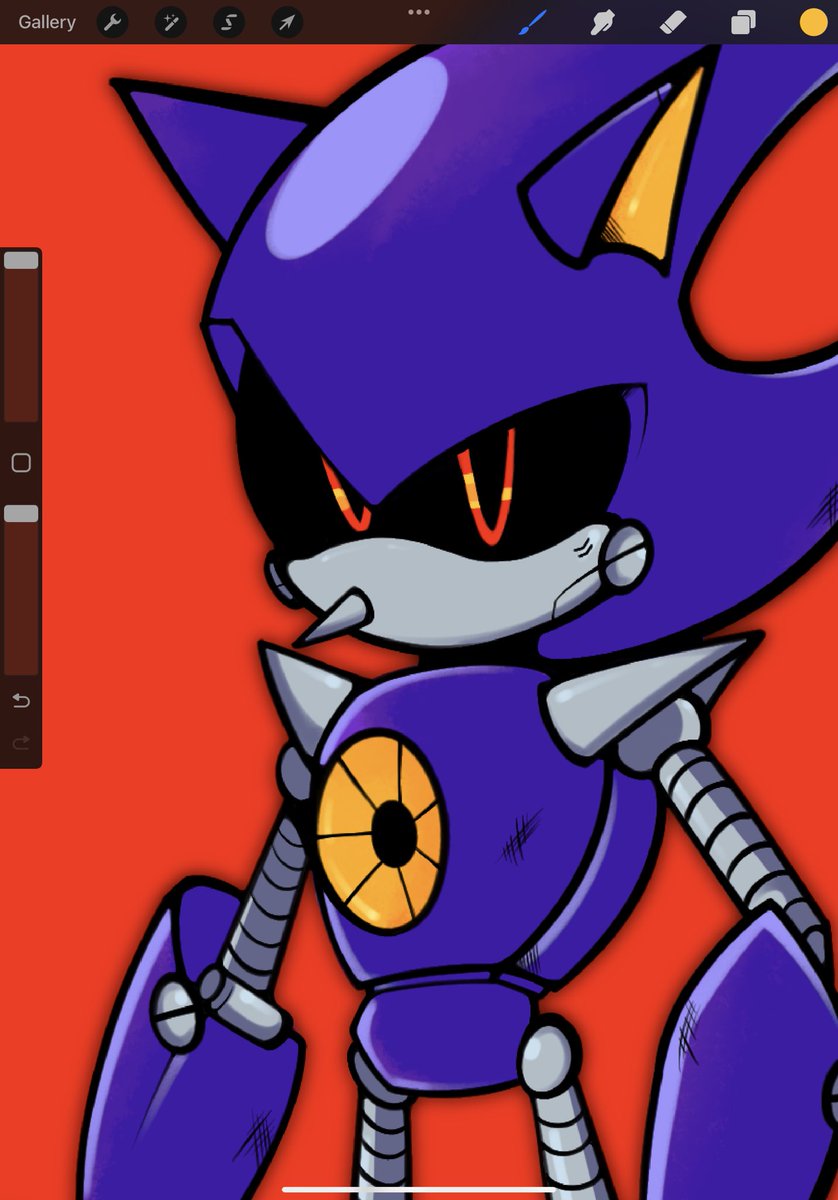This screenshot has width=838, height=1200.
Task: Click the brush opacity slider handle
Action: coord(21,513)
